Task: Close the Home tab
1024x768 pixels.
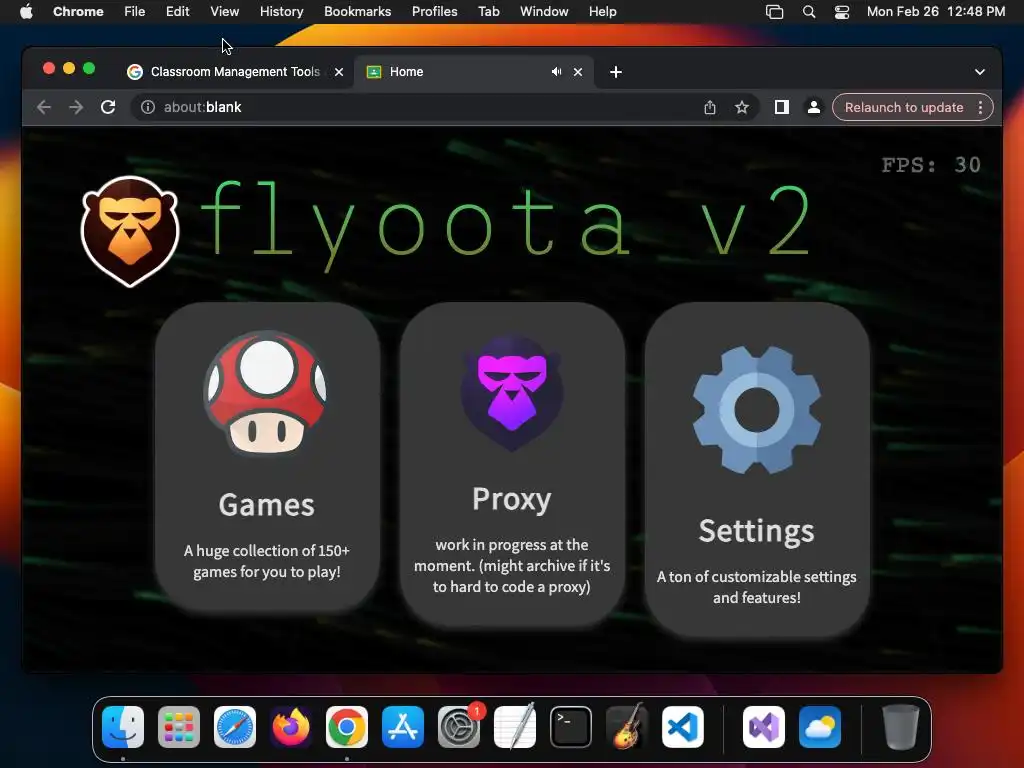Action: click(578, 72)
